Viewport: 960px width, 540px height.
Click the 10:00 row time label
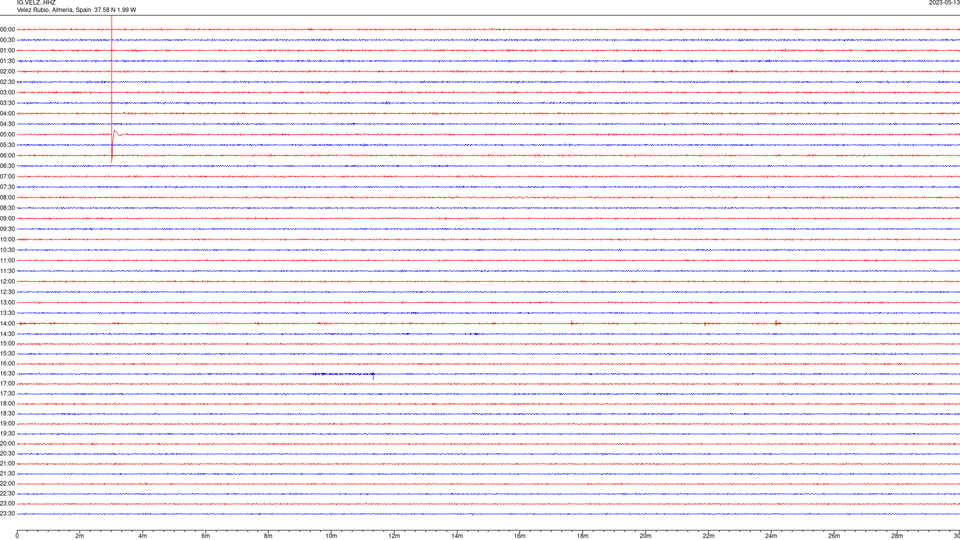pyautogui.click(x=7, y=239)
